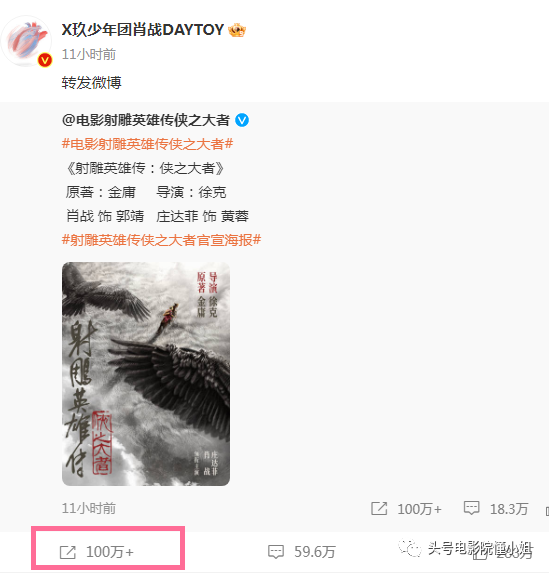Click the blue V verified badge
The image size is (549, 573).
(242, 120)
